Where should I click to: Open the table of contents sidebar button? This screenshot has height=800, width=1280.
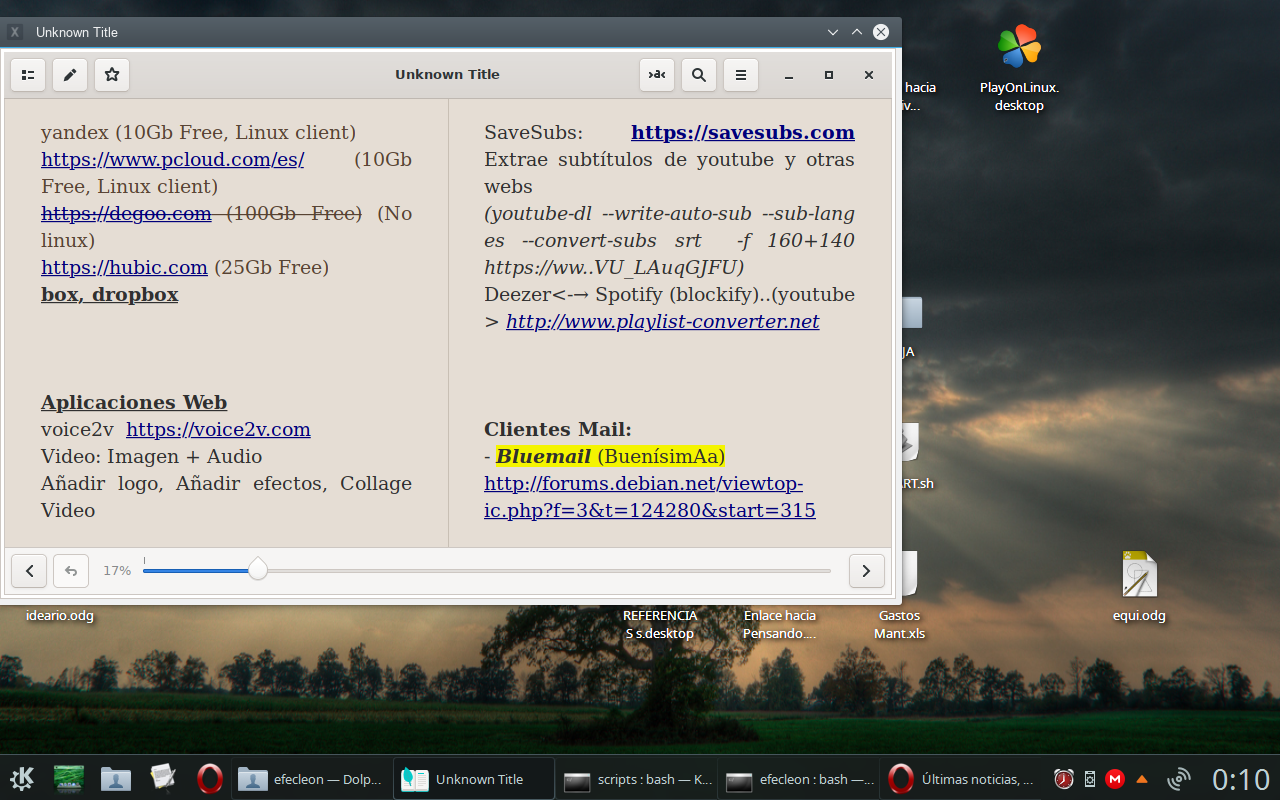(28, 75)
